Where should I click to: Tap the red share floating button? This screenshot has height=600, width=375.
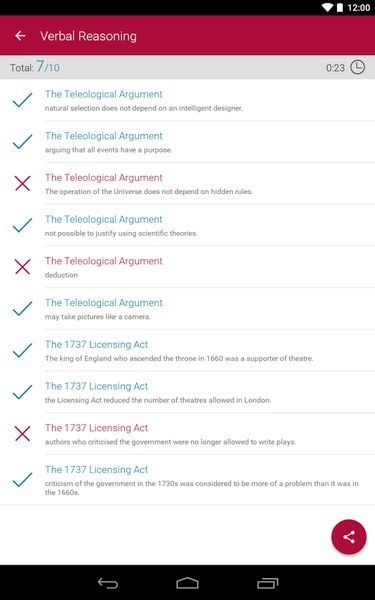(349, 537)
